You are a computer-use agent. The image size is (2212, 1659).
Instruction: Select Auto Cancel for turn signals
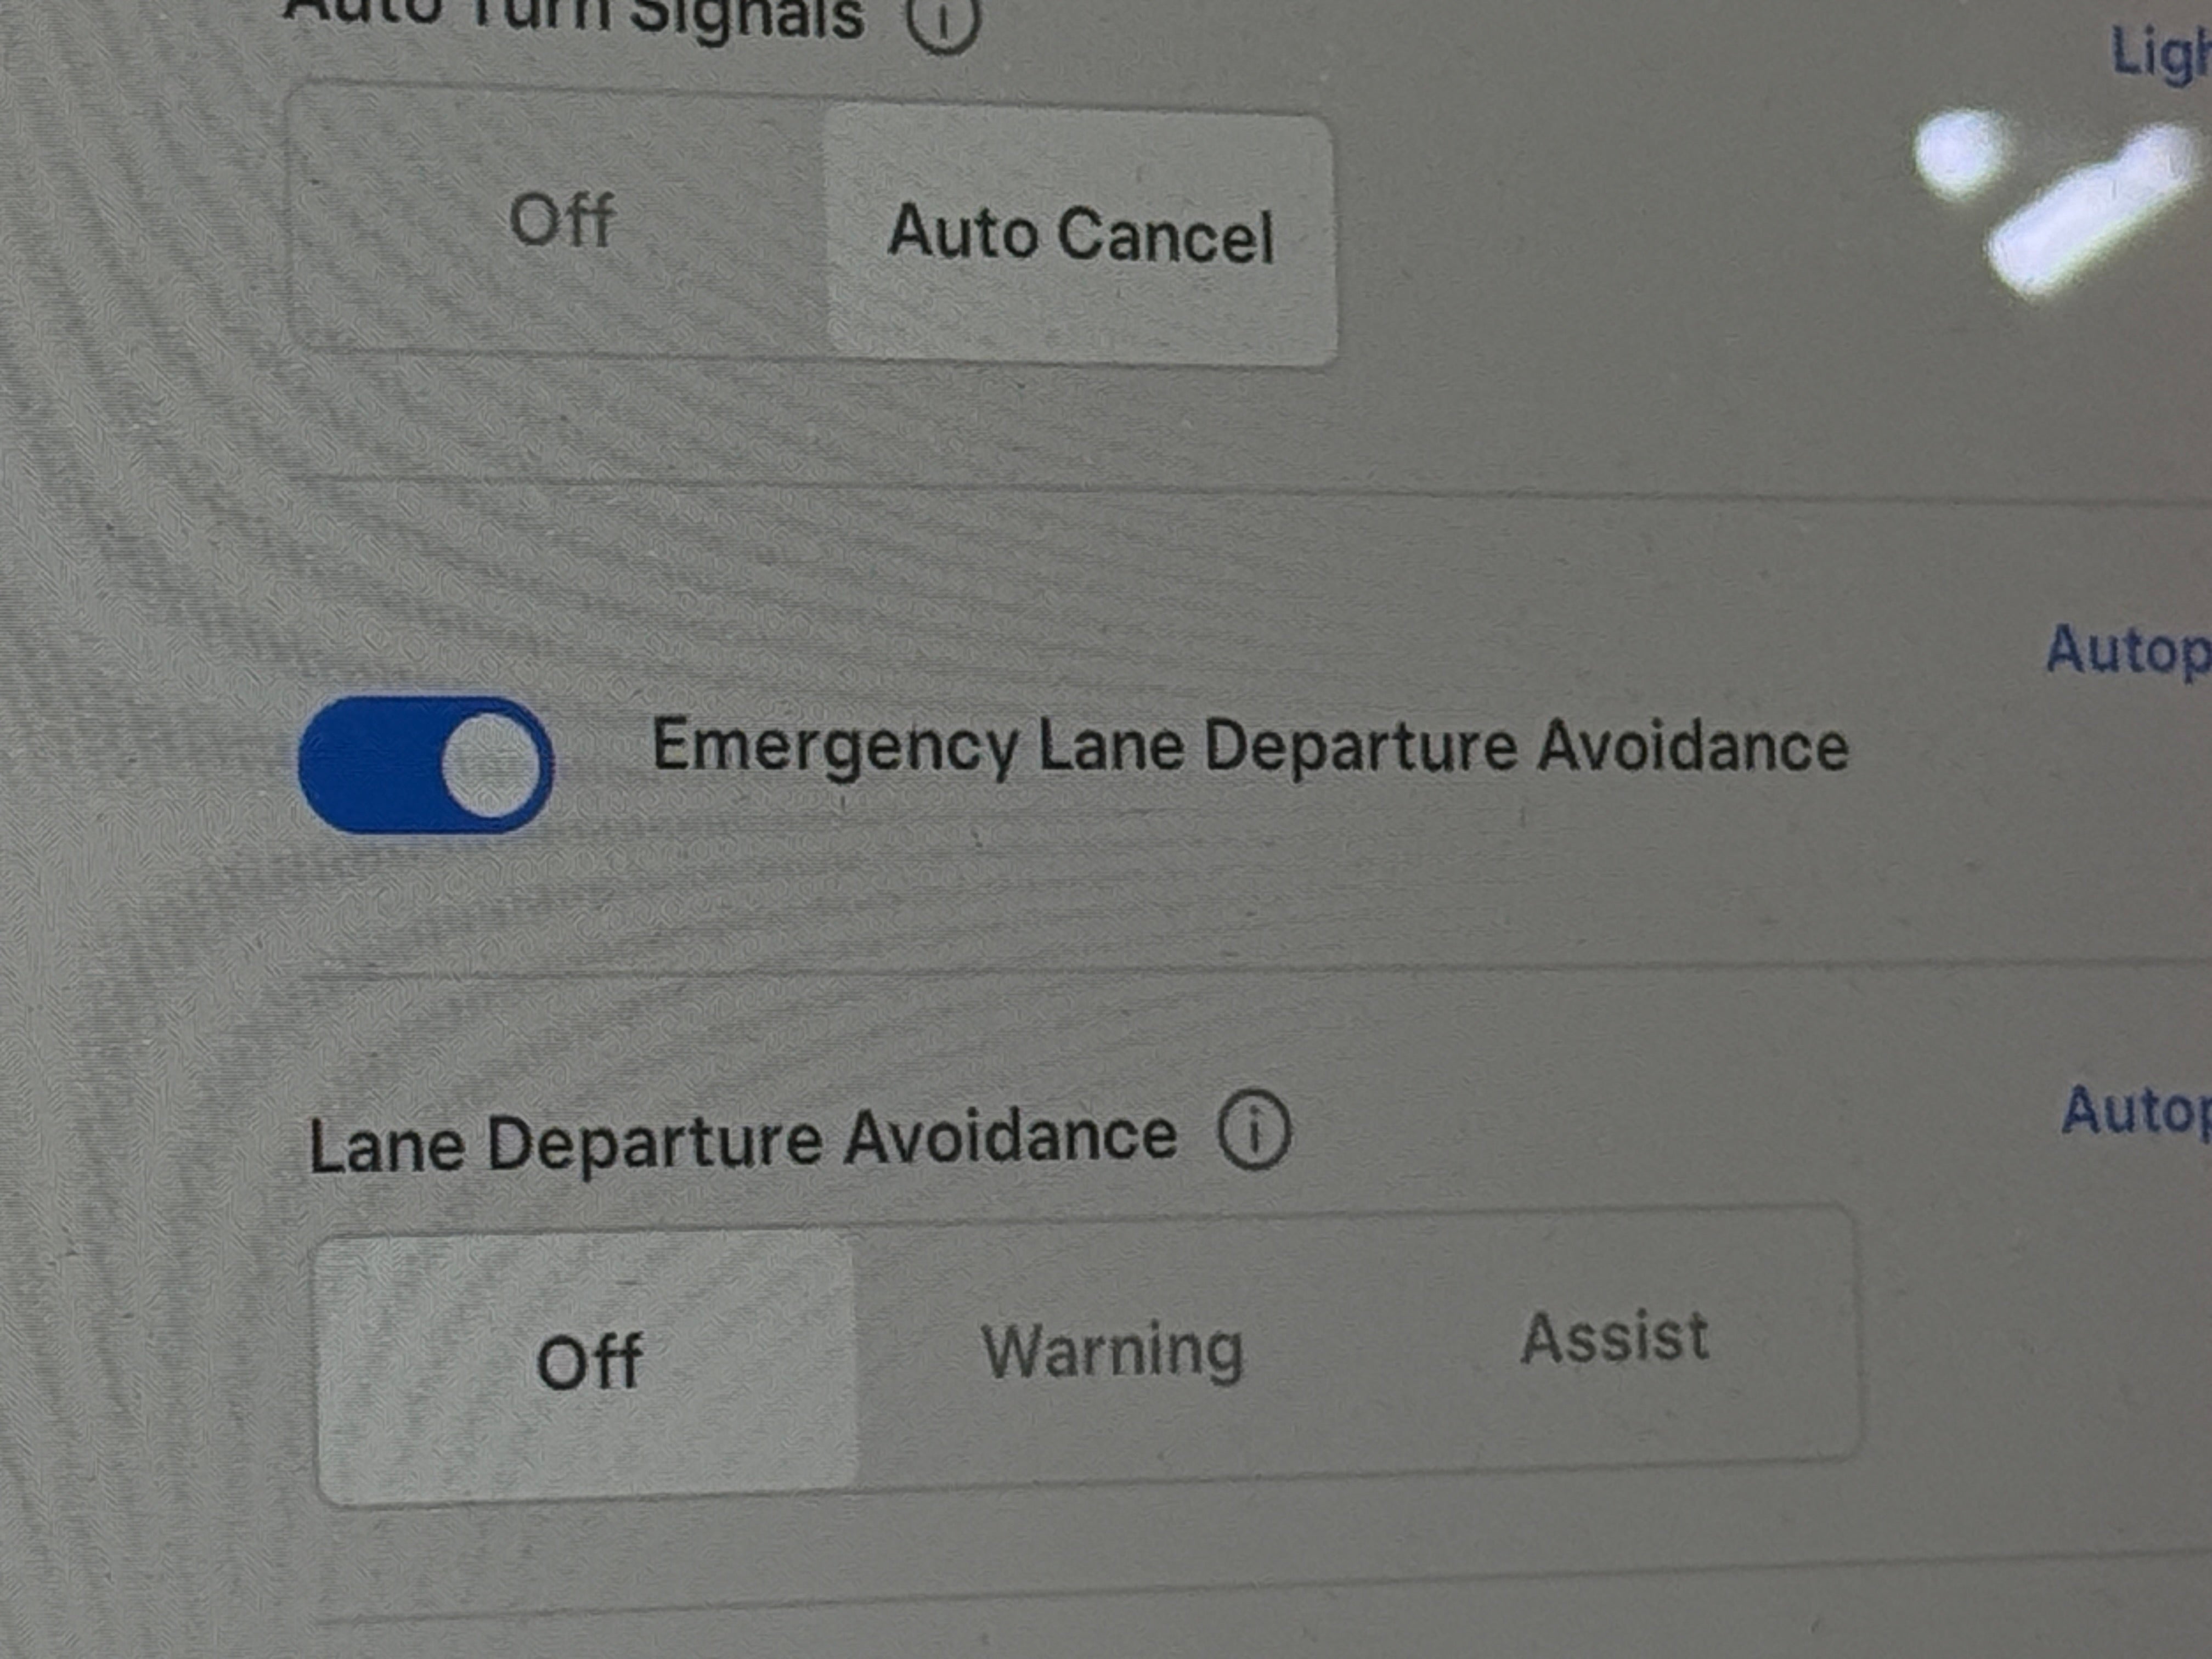[x=1081, y=235]
